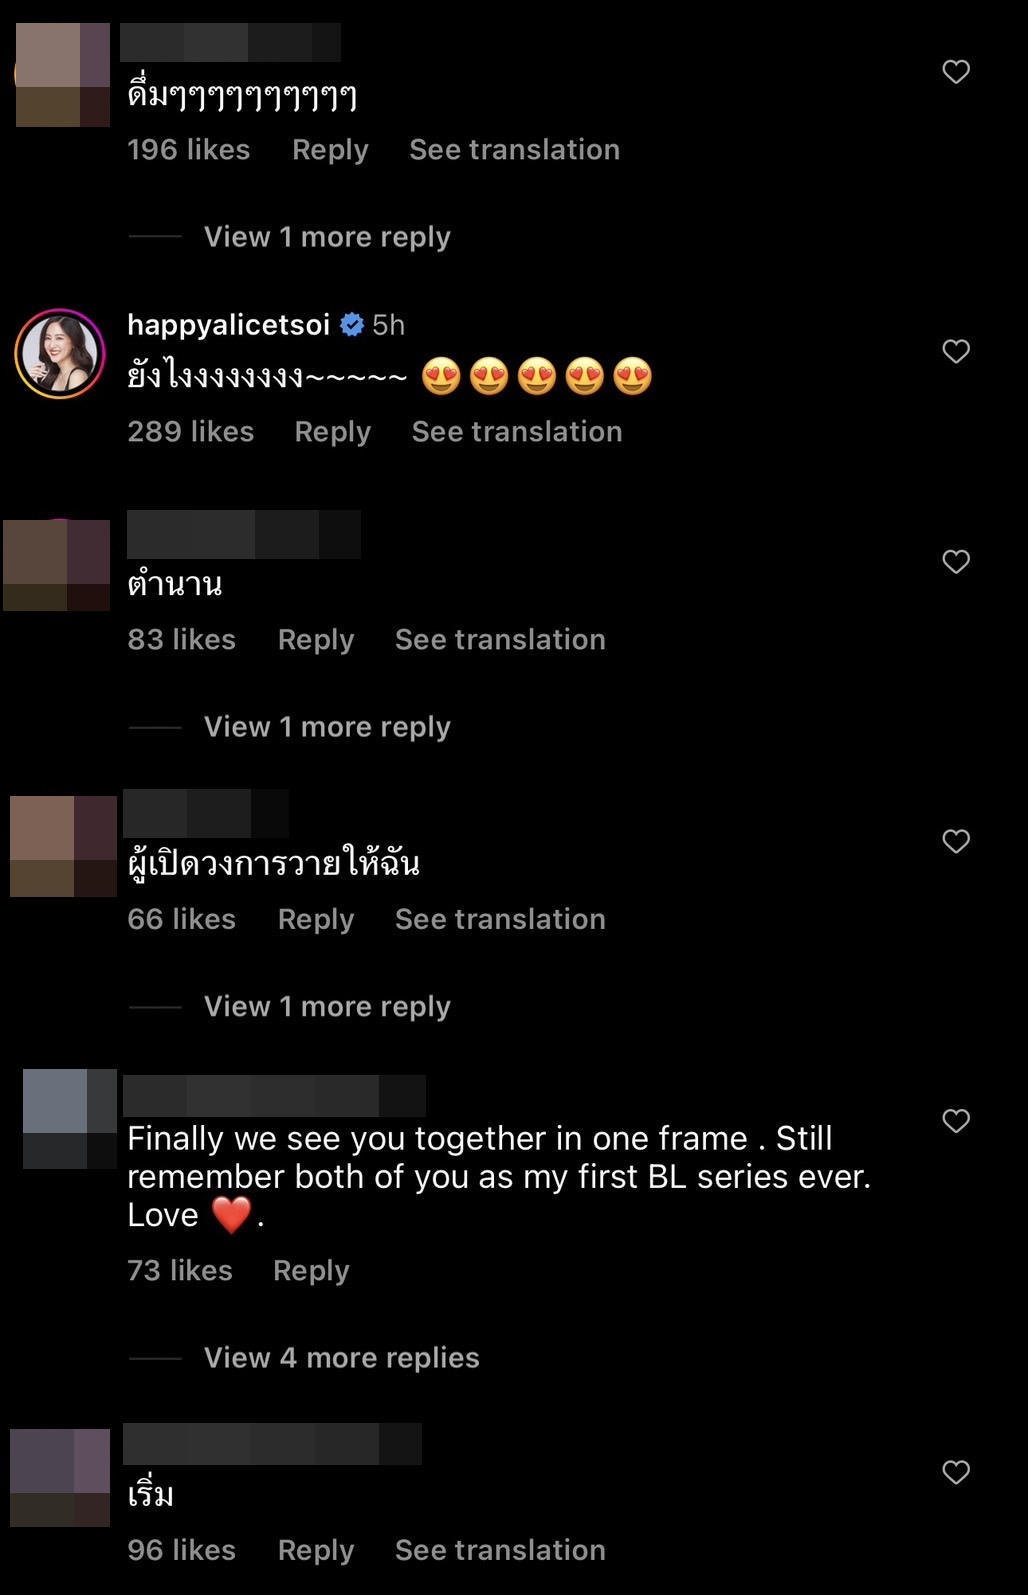Like the 66-likes Thai comment

(956, 842)
